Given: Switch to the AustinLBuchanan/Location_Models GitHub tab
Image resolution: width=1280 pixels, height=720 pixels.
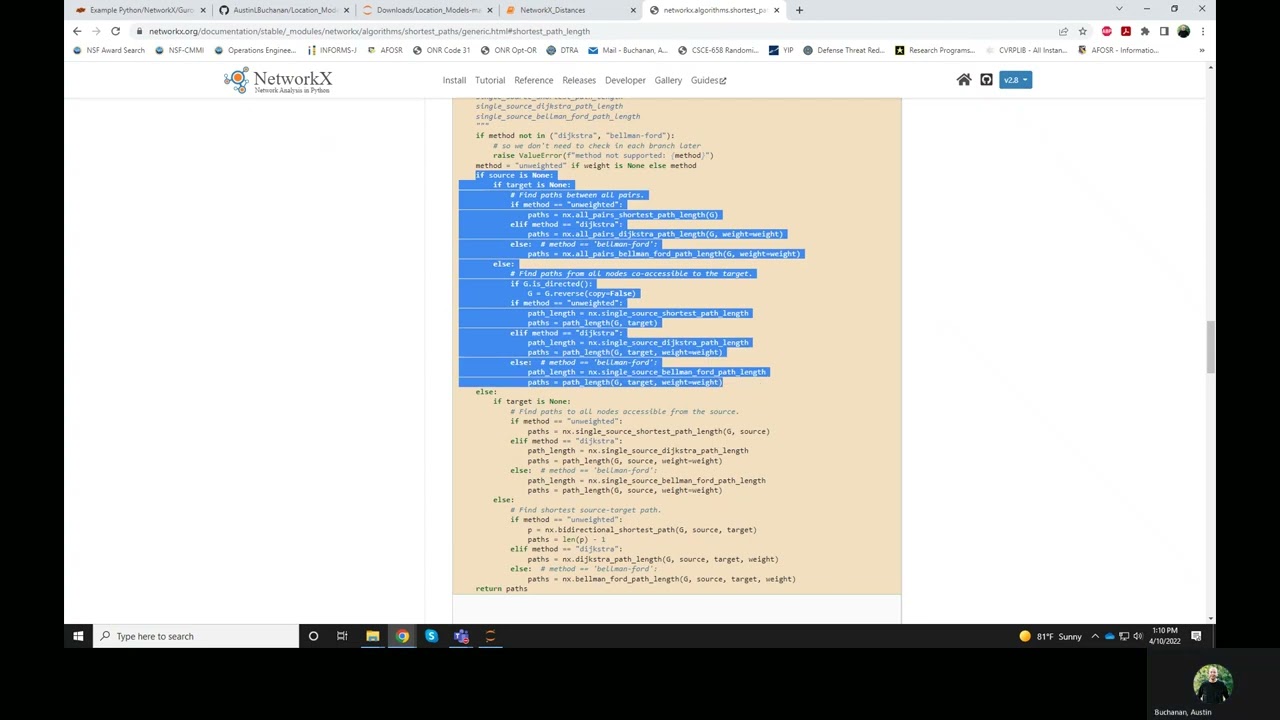Looking at the screenshot, I should [x=284, y=10].
